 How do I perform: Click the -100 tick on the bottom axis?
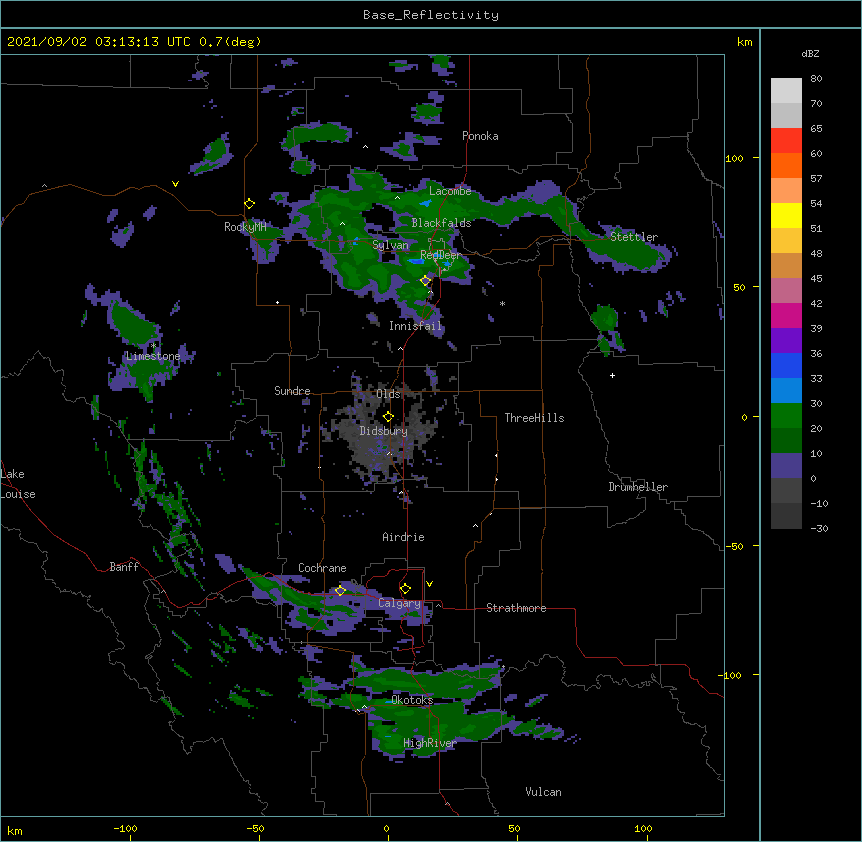[126, 828]
